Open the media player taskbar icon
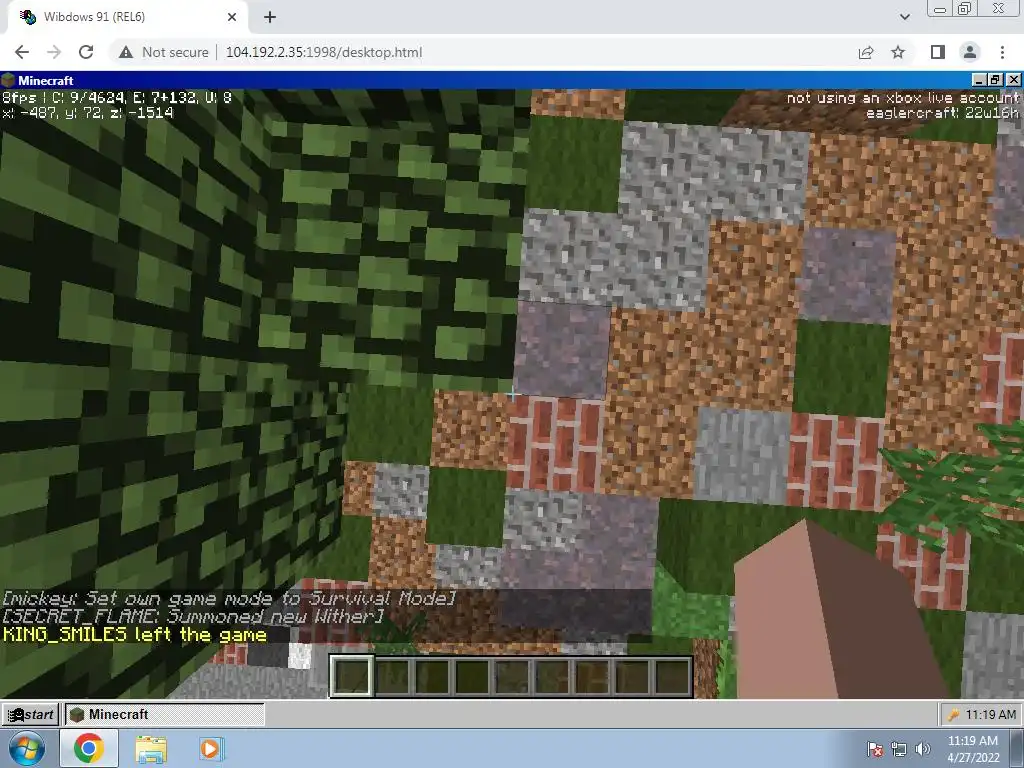This screenshot has height=768, width=1024. (210, 748)
